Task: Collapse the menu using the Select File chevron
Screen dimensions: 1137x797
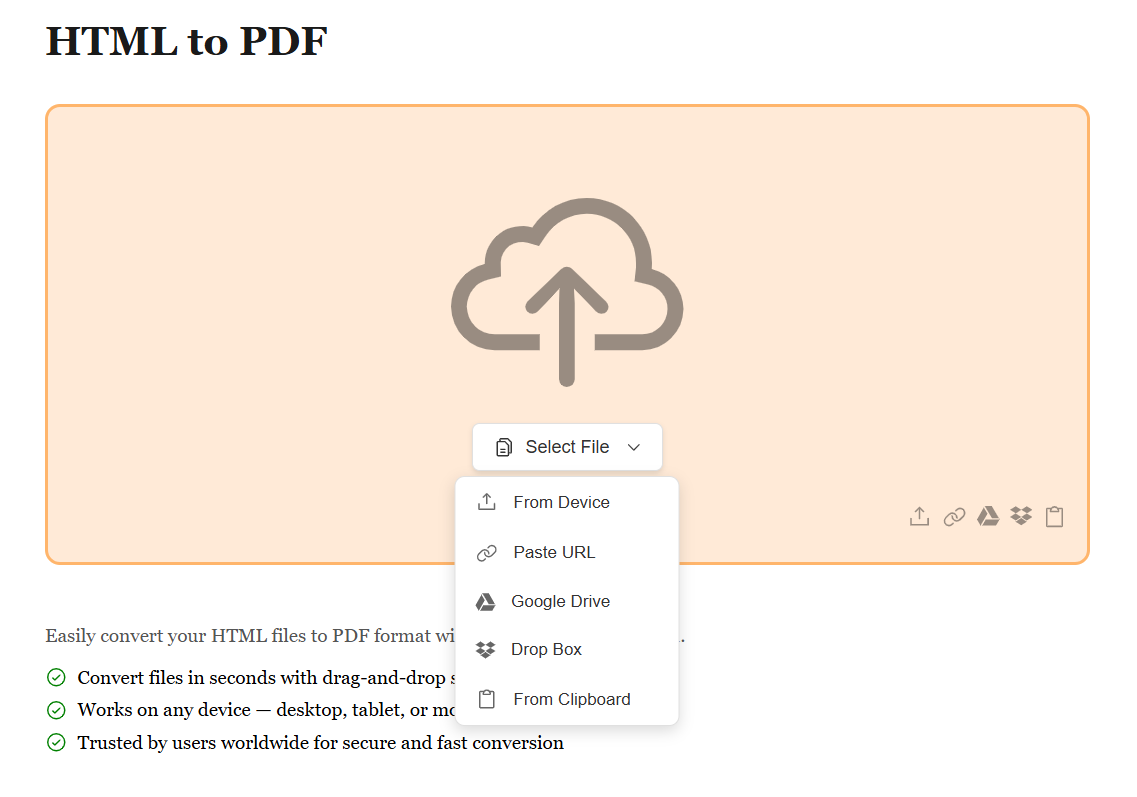Action: point(633,447)
